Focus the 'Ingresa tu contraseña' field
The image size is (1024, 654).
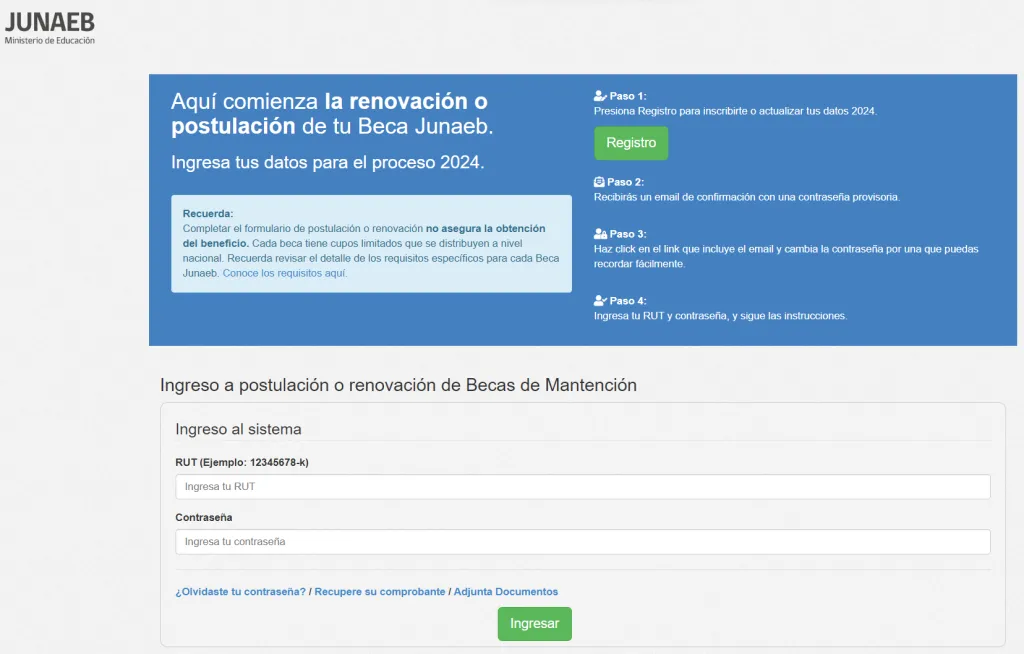(x=582, y=542)
